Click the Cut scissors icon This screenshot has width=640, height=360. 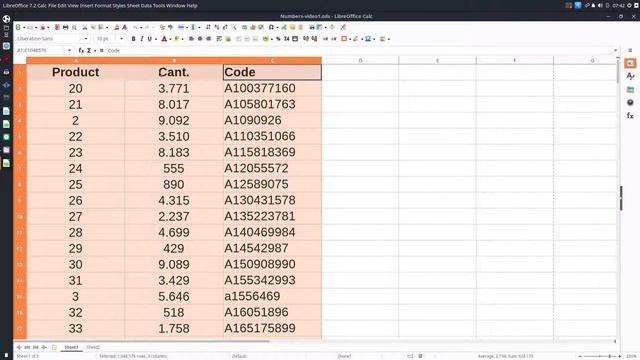coord(84,27)
